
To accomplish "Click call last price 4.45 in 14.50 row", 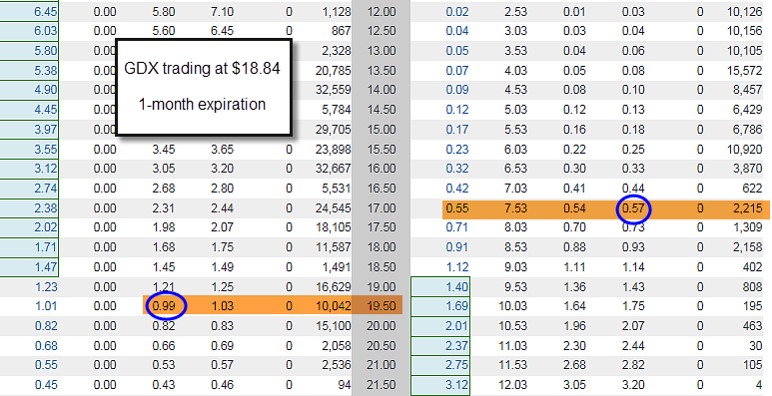I will 45,109.
